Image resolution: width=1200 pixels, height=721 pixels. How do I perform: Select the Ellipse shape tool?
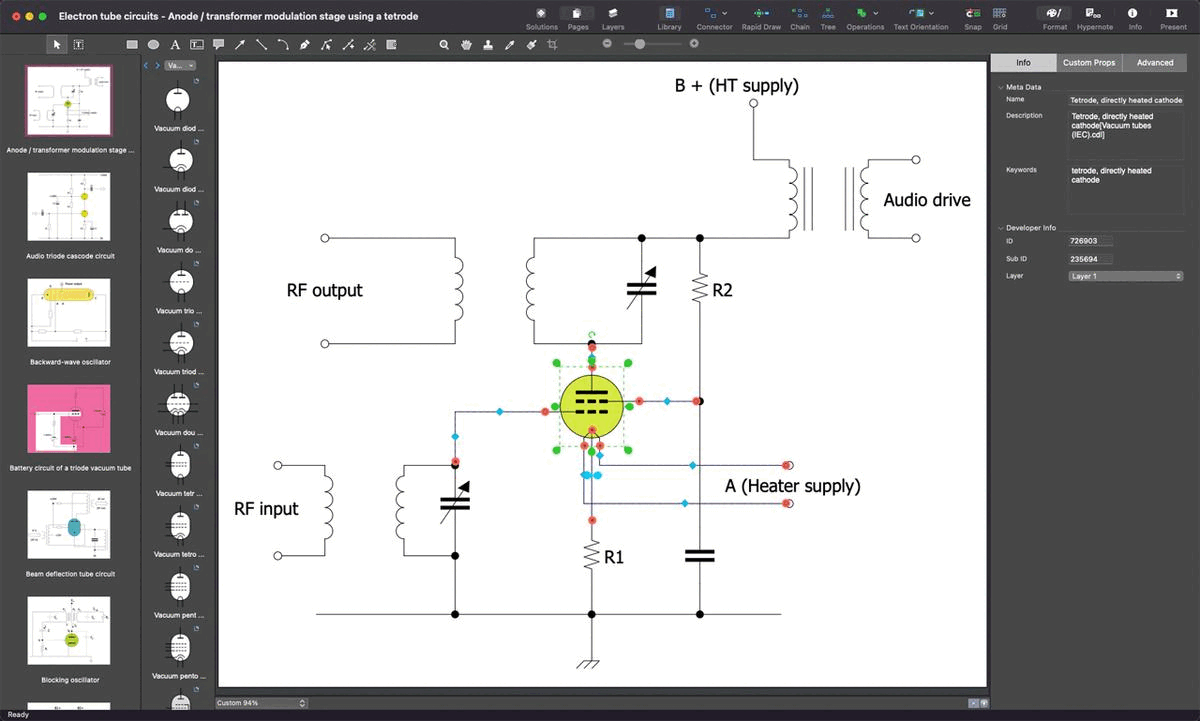[153, 45]
